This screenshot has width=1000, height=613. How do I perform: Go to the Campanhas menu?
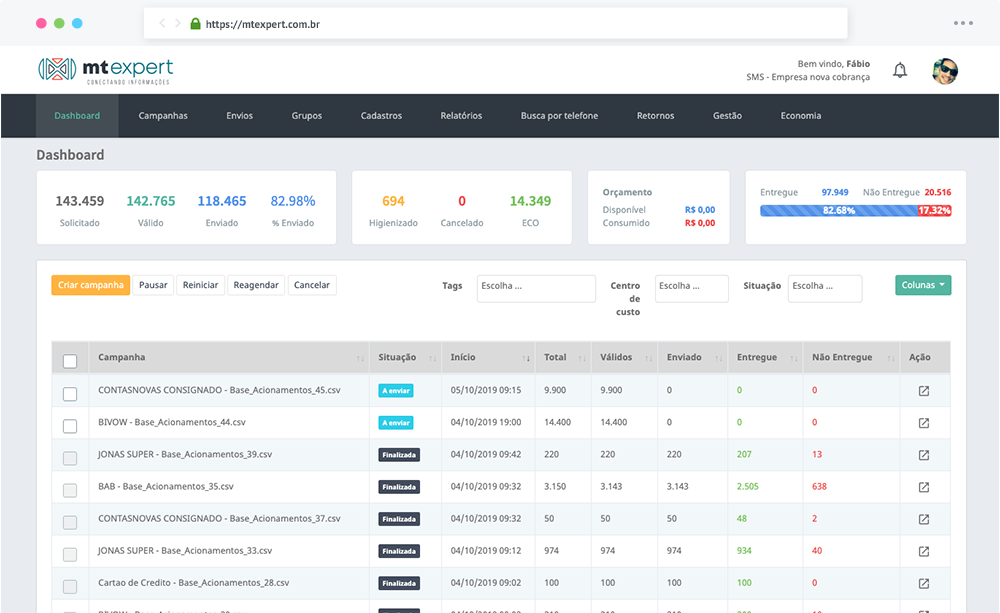pyautogui.click(x=163, y=116)
